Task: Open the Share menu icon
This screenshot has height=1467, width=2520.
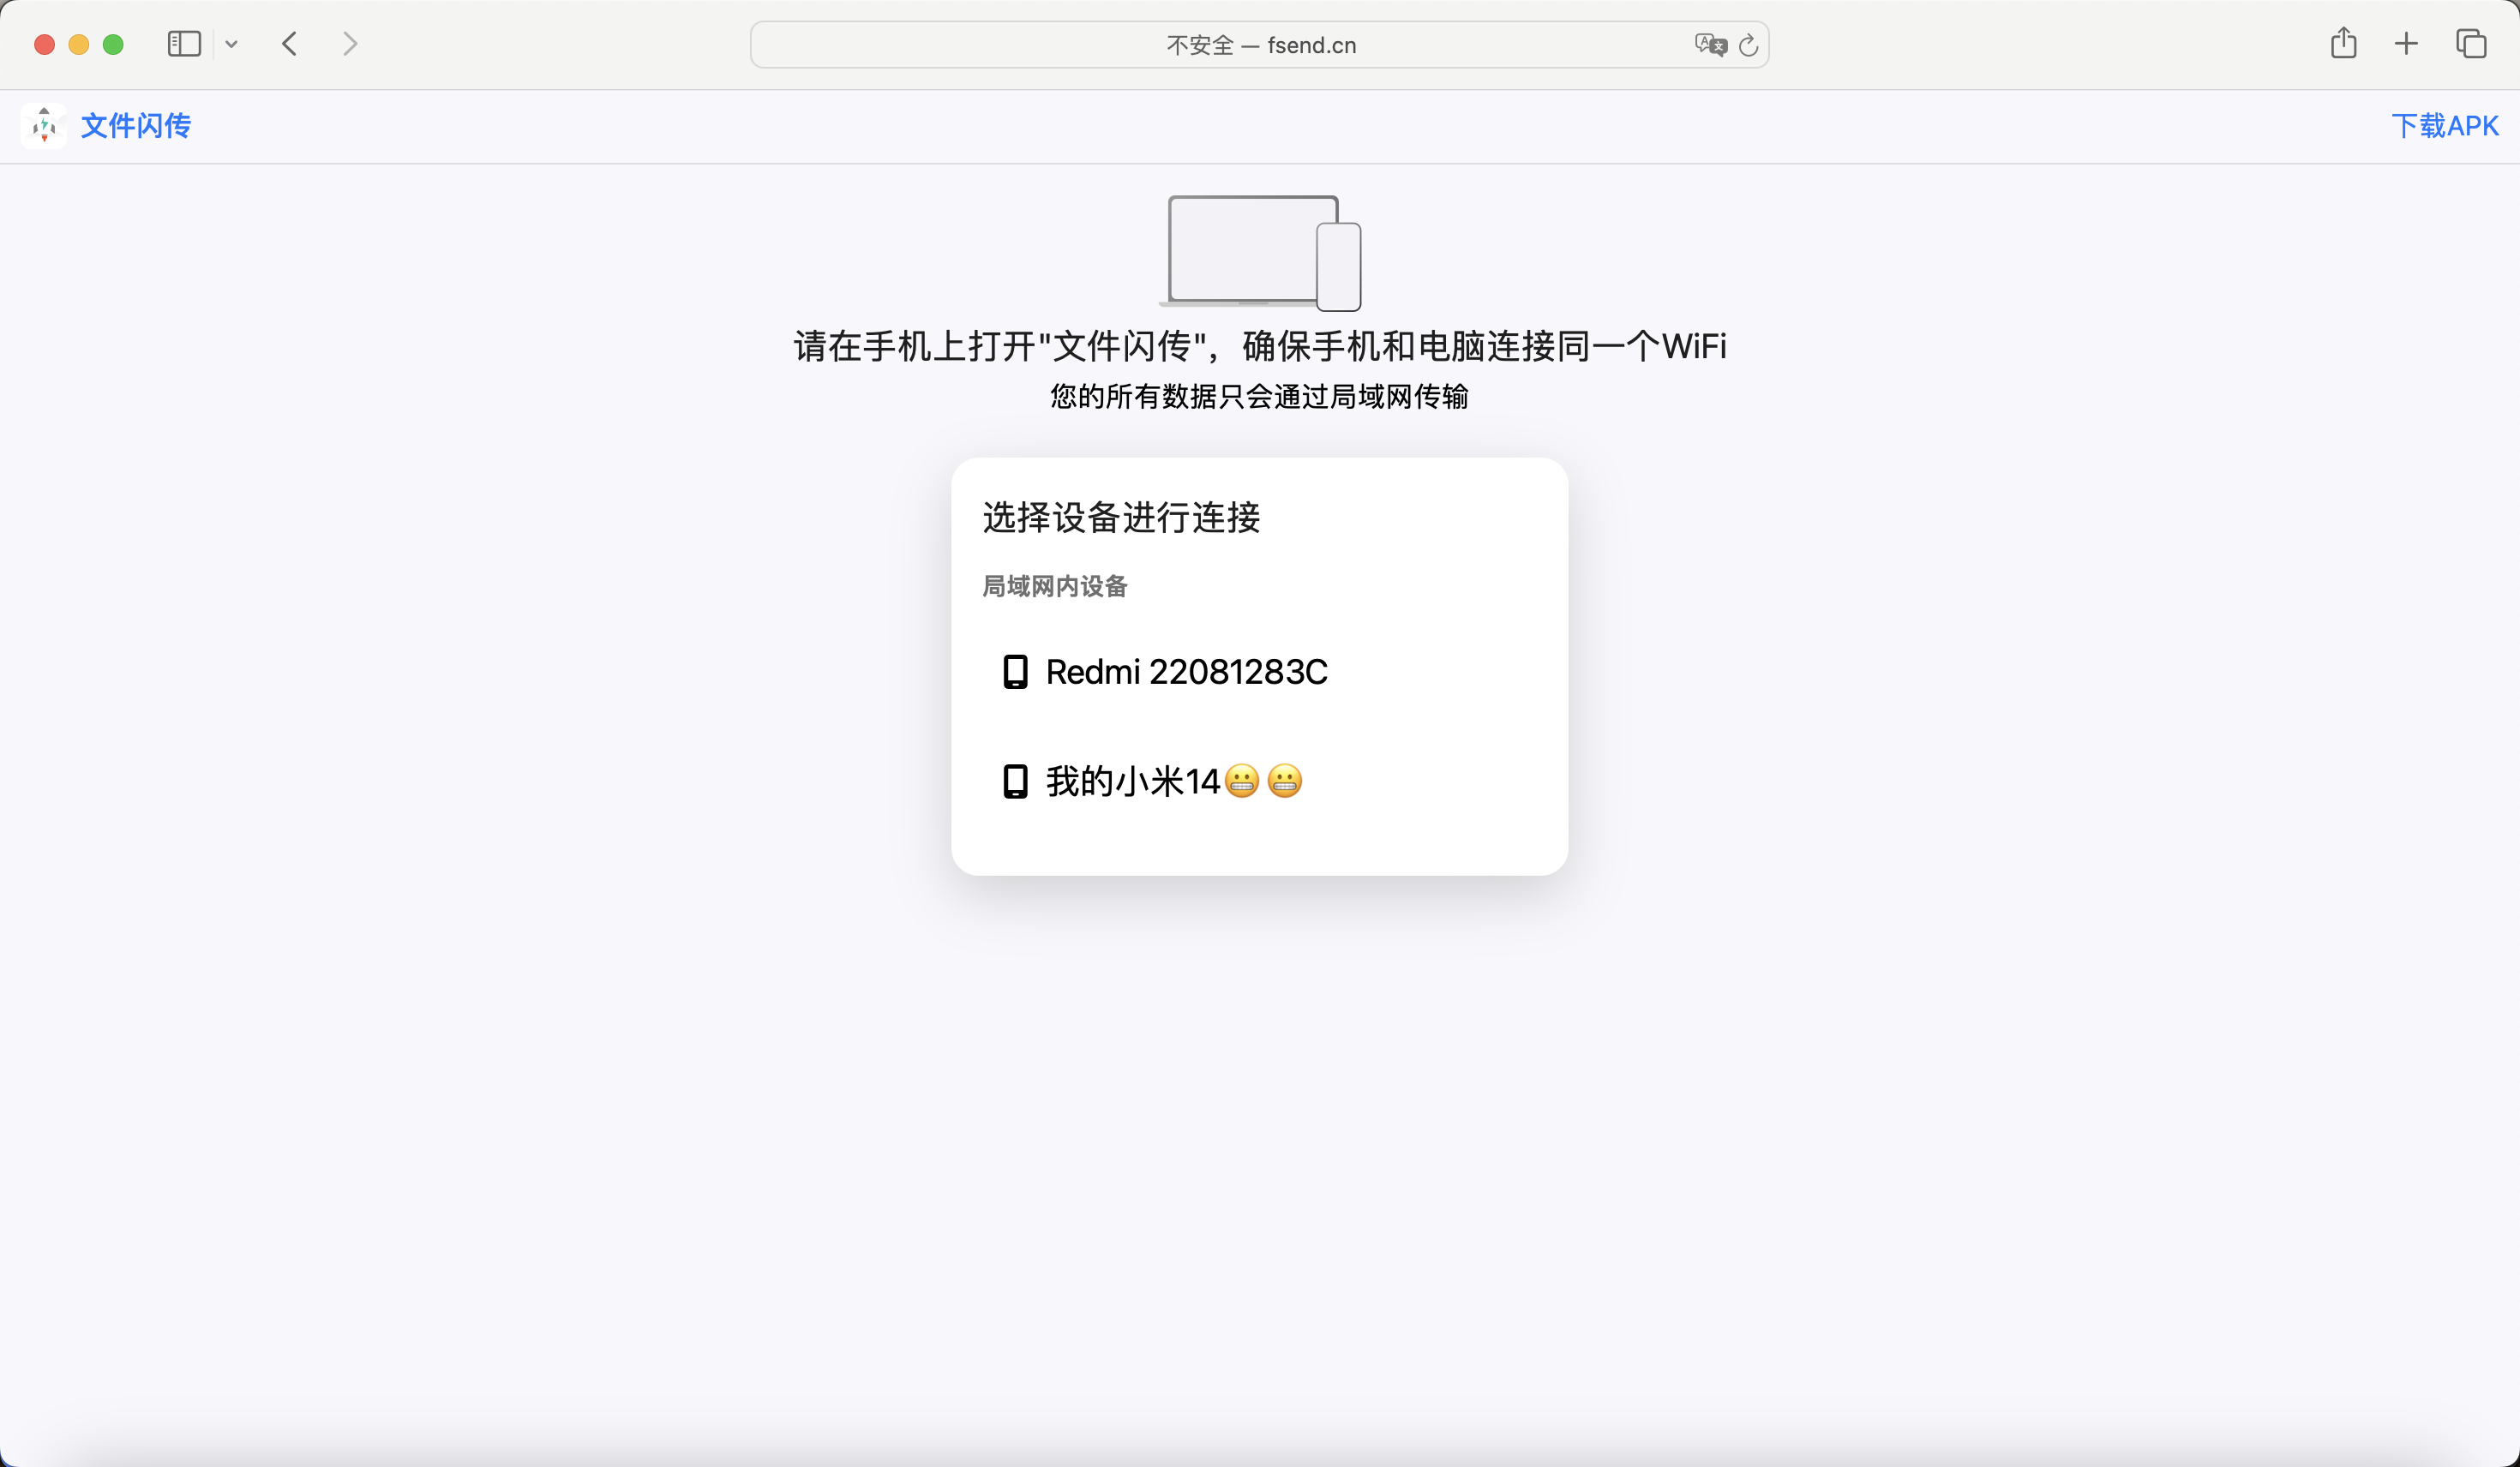Action: [x=2343, y=43]
